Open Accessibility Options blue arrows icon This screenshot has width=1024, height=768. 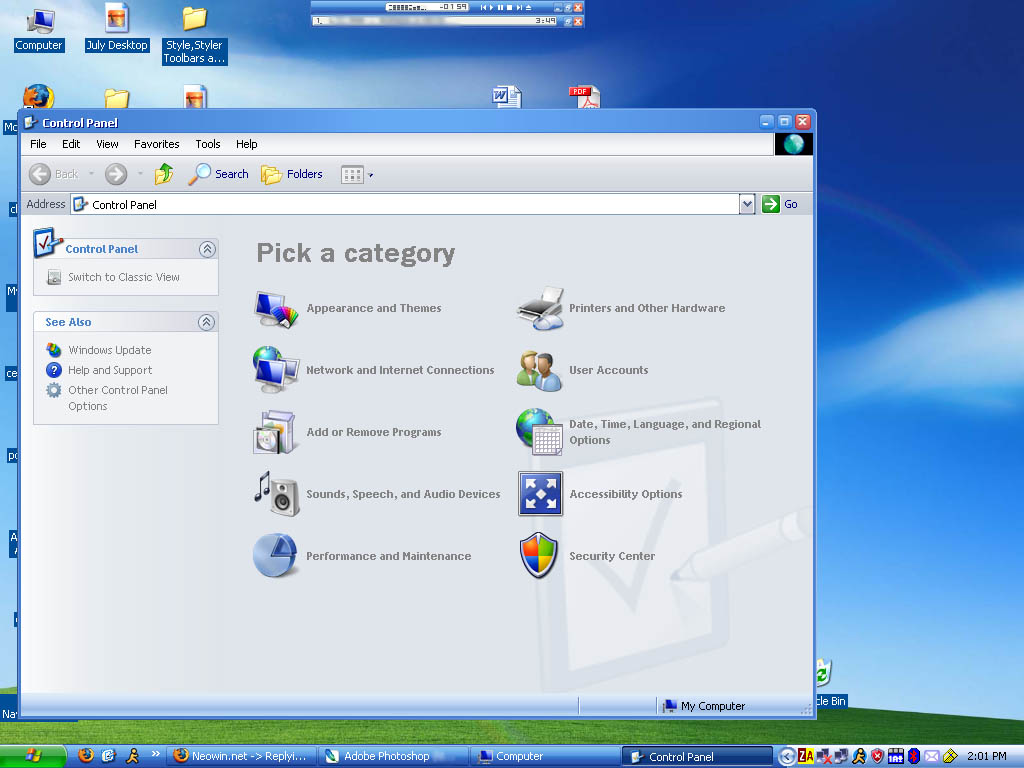tap(540, 494)
